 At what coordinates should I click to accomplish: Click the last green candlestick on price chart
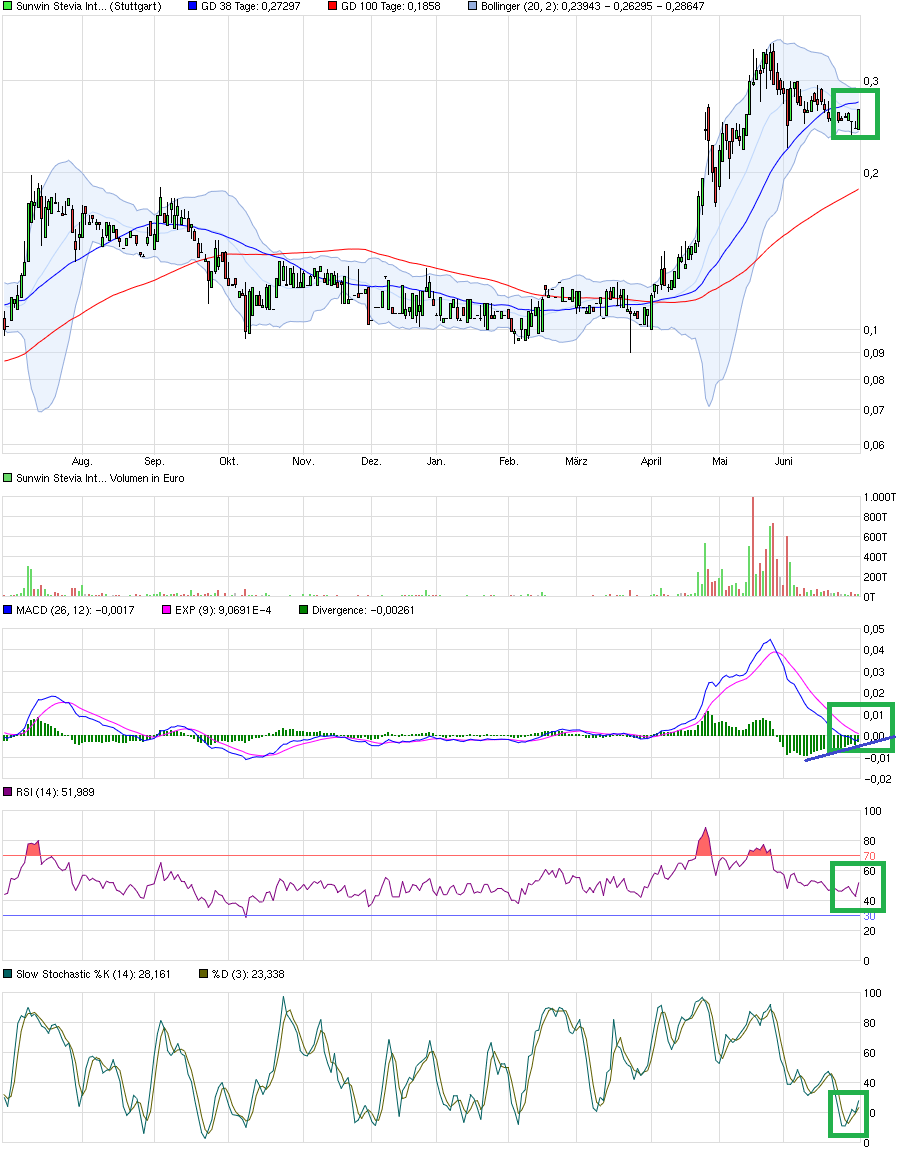pos(858,118)
